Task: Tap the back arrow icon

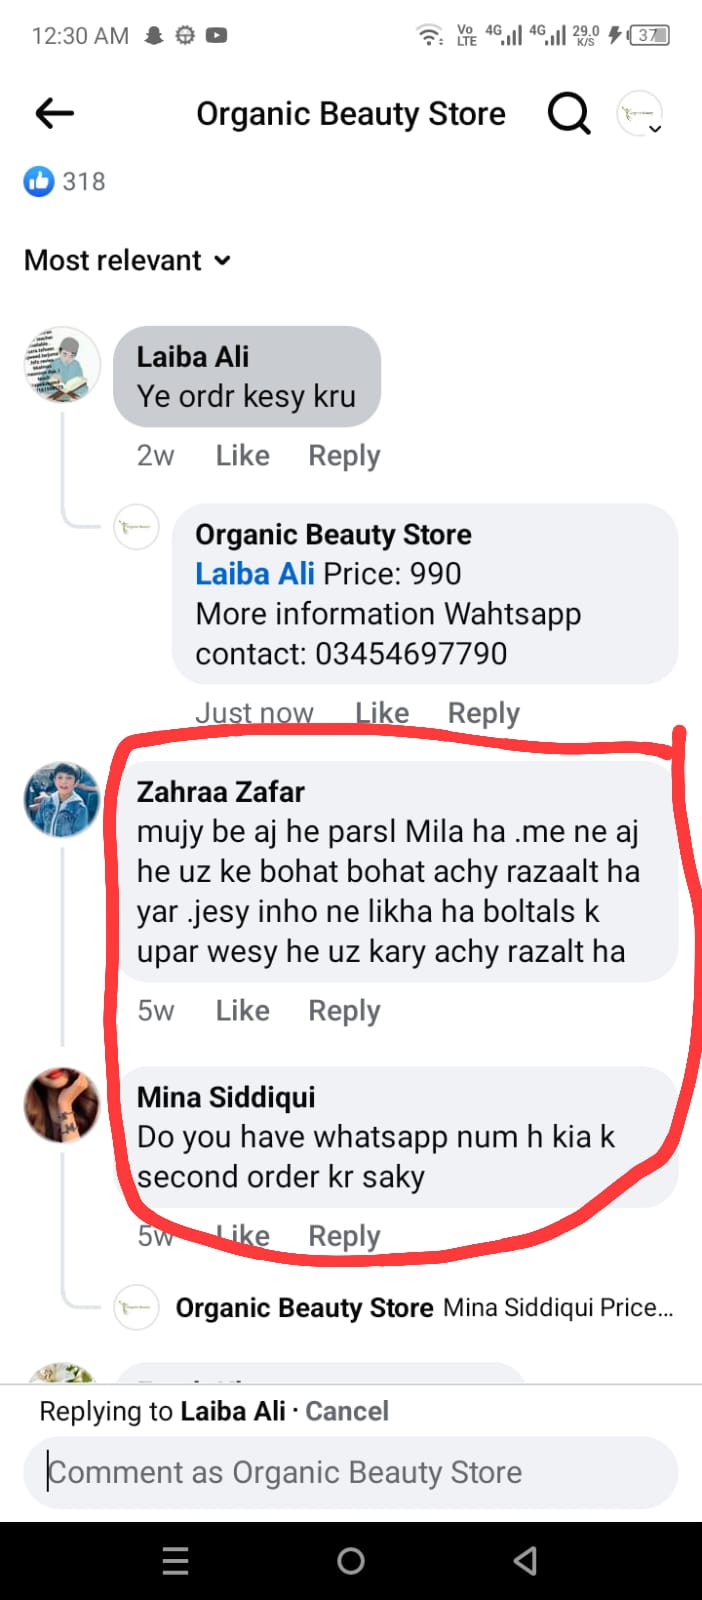Action: click(55, 114)
